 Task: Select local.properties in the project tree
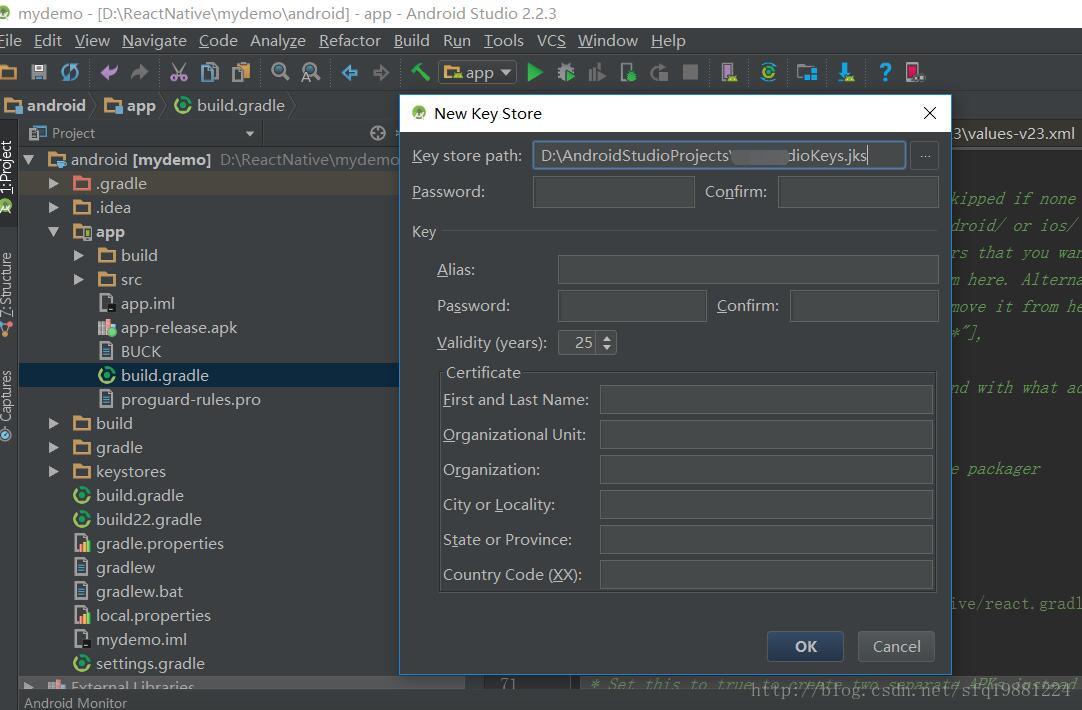(153, 615)
